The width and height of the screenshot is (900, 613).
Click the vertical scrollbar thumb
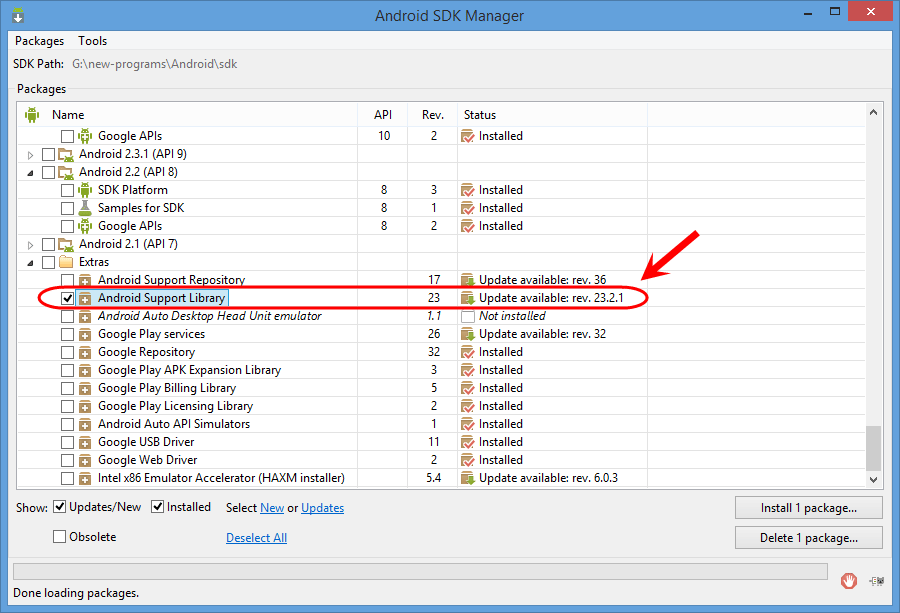(x=873, y=448)
